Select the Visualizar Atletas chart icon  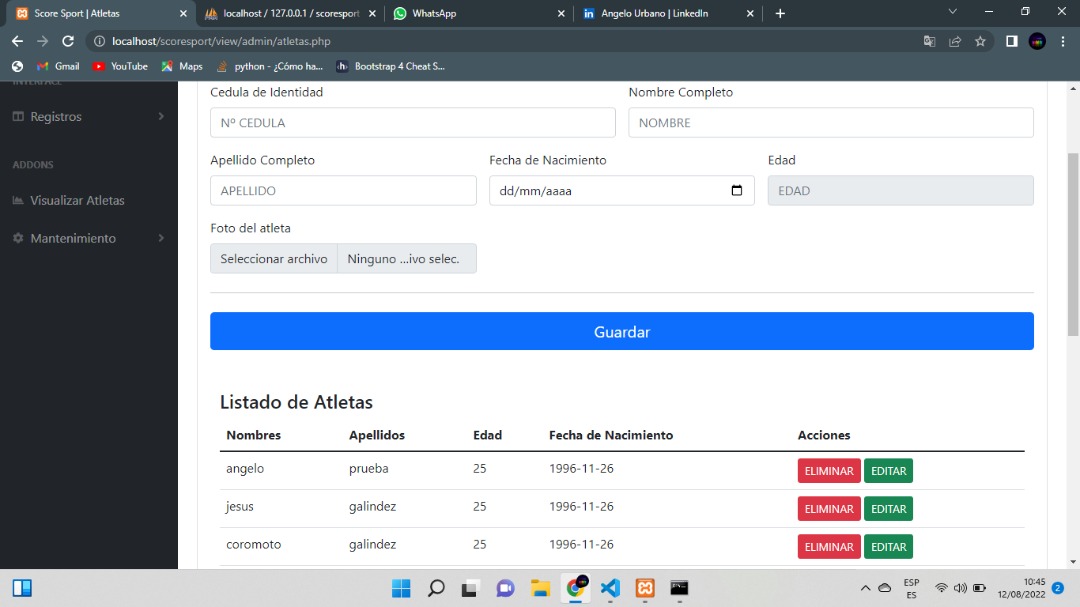(x=17, y=200)
